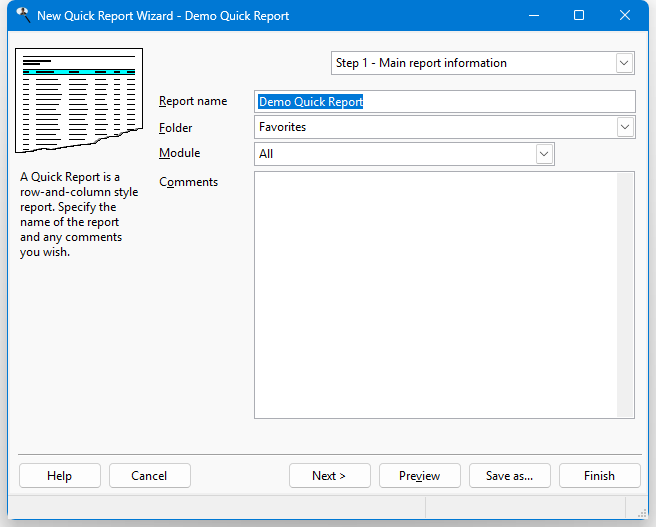Screen dimensions: 656x527
Task: Open the Folder dropdown arrow
Action: (x=625, y=127)
